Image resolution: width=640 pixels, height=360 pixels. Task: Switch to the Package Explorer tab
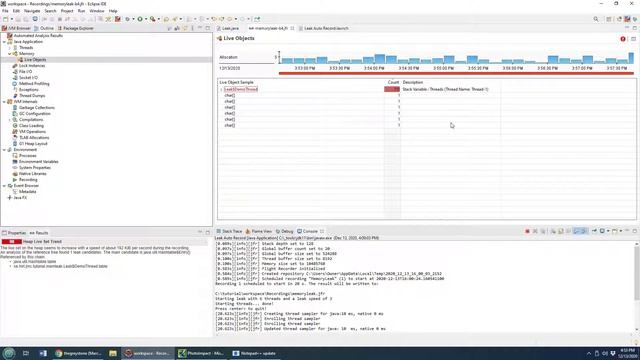pos(76,28)
